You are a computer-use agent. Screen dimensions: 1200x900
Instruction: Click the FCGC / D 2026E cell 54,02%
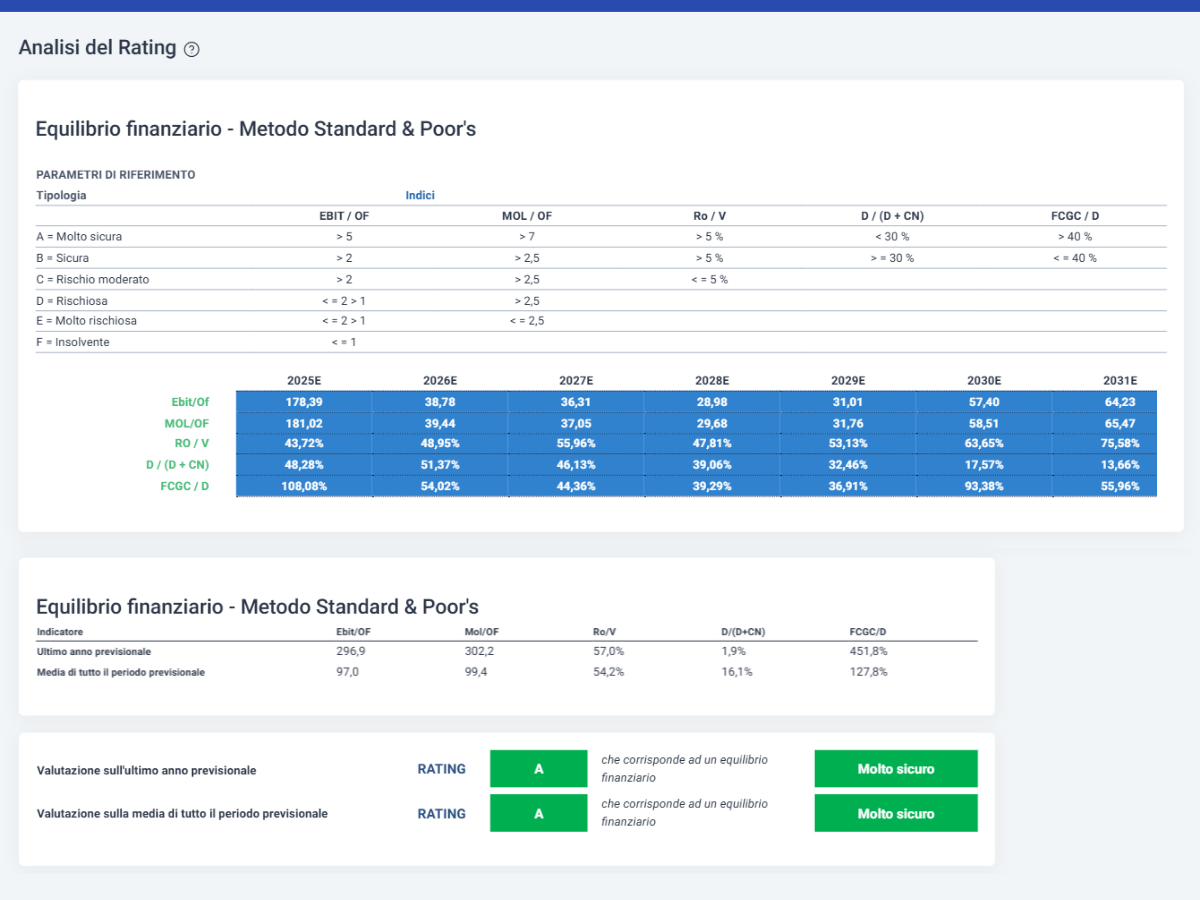tap(440, 486)
